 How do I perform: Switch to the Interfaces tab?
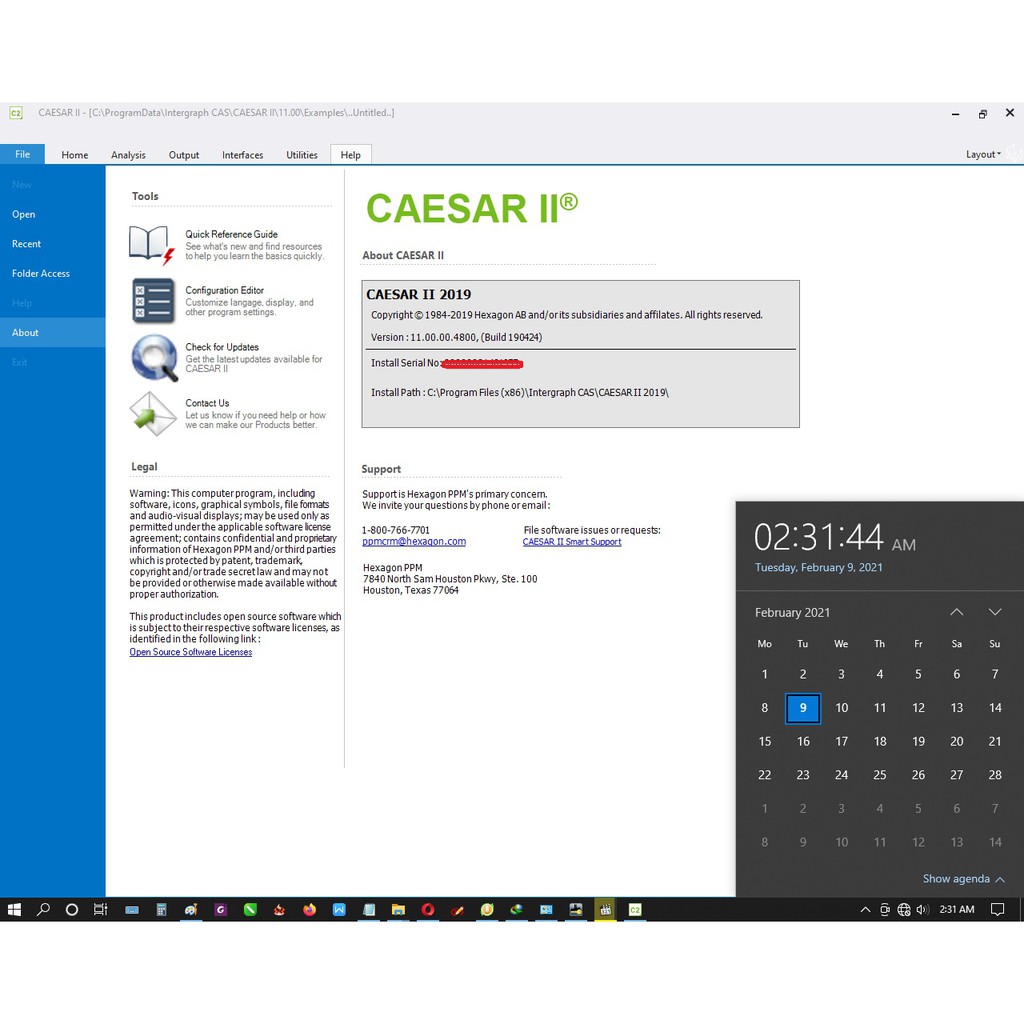pos(242,155)
